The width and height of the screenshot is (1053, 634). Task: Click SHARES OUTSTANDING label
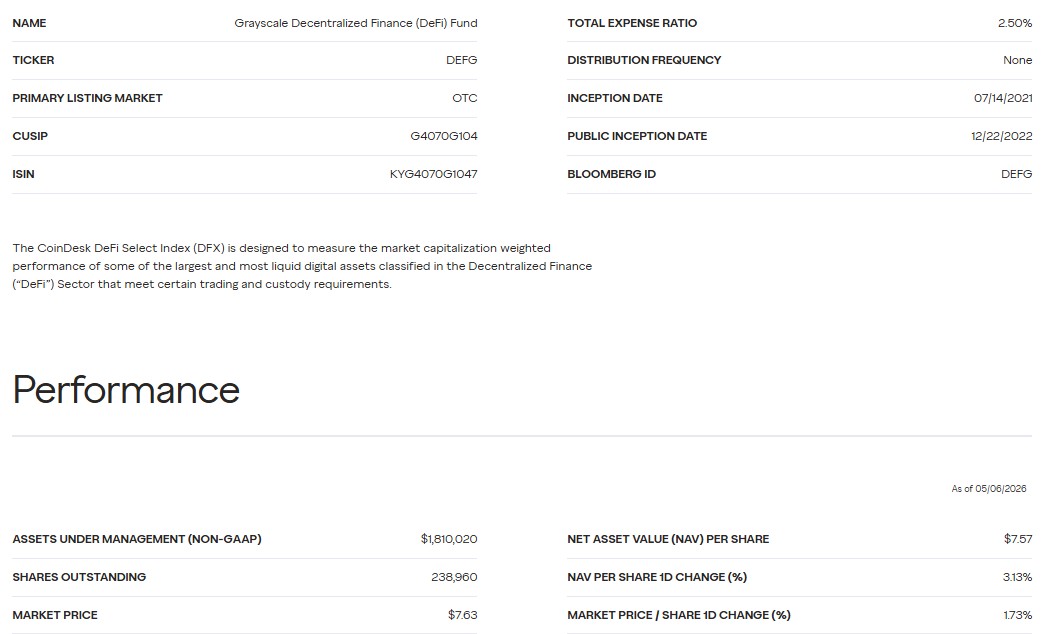(x=79, y=577)
